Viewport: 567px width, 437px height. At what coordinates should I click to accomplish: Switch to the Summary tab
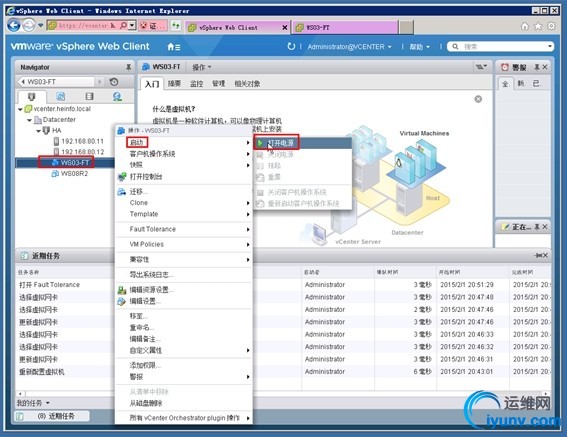pyautogui.click(x=174, y=84)
